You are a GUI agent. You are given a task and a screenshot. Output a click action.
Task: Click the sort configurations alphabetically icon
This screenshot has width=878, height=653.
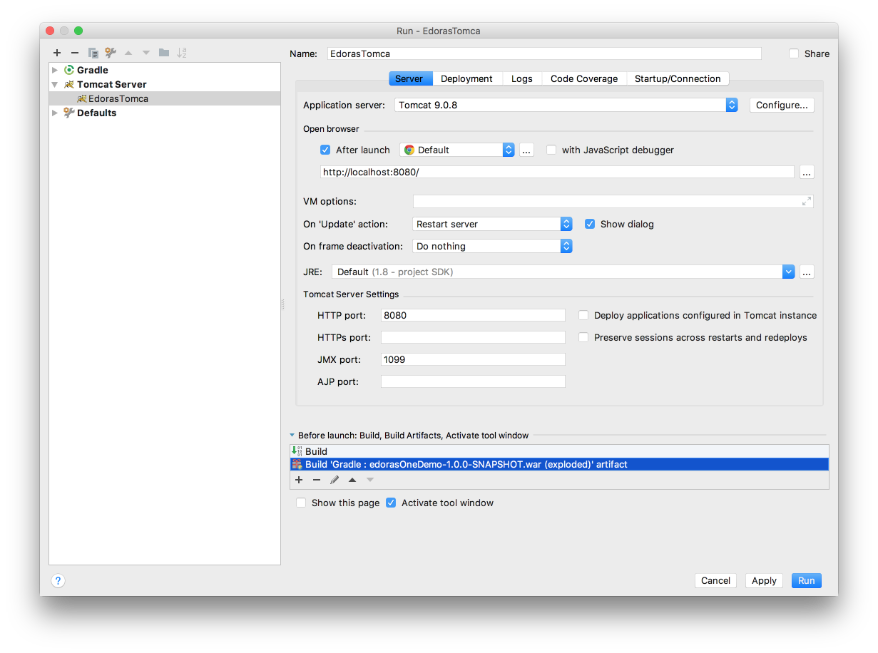182,53
